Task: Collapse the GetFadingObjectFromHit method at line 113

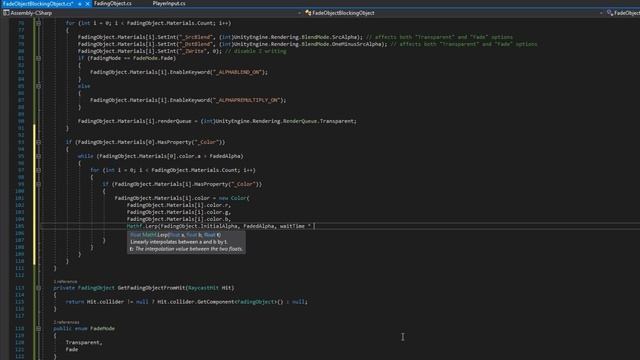Action: 38,288
